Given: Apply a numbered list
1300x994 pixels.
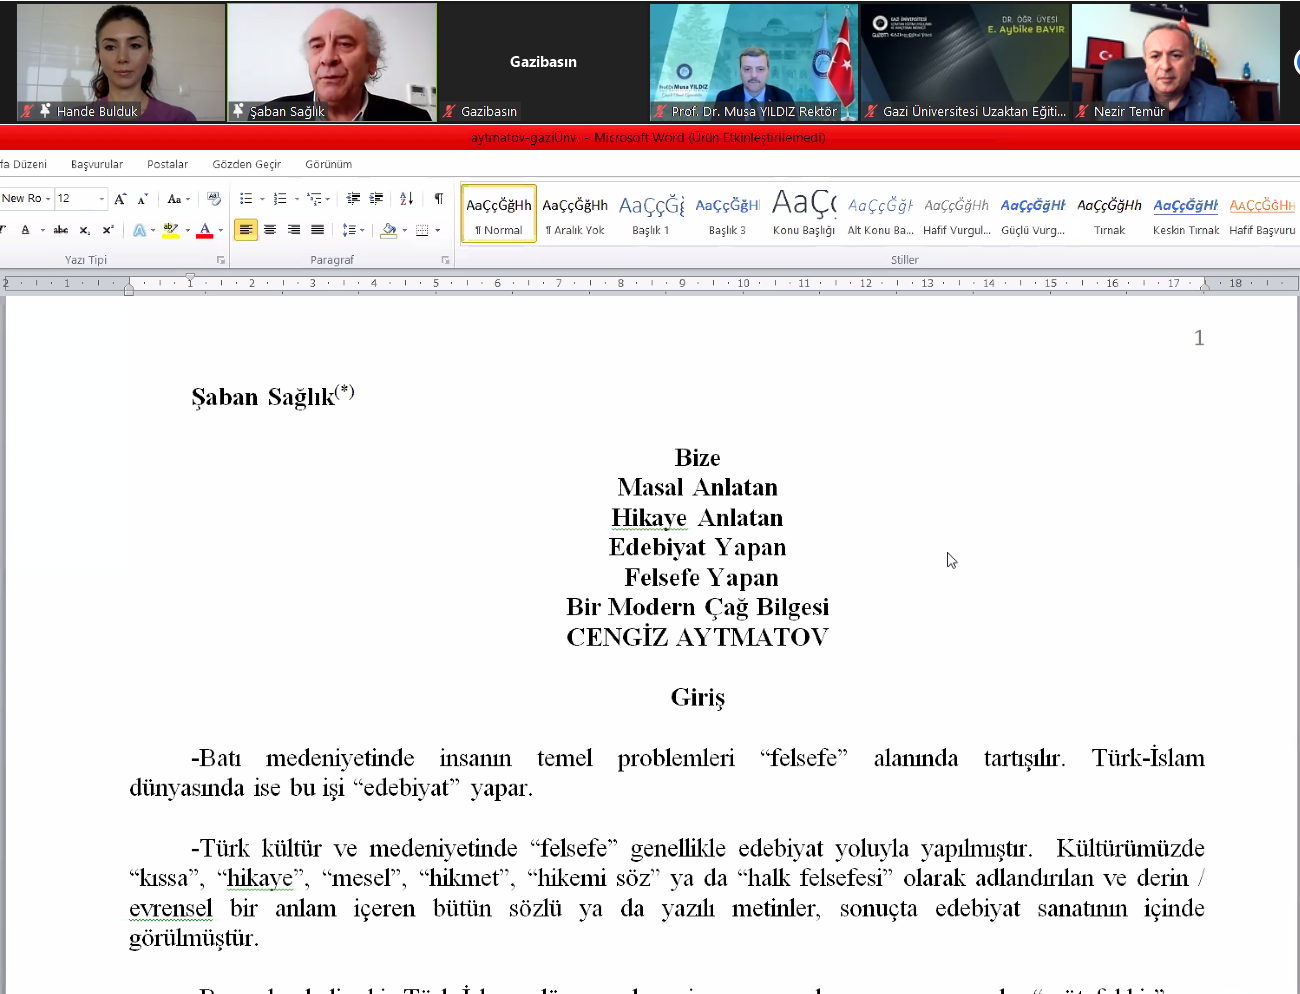Looking at the screenshot, I should point(280,199).
